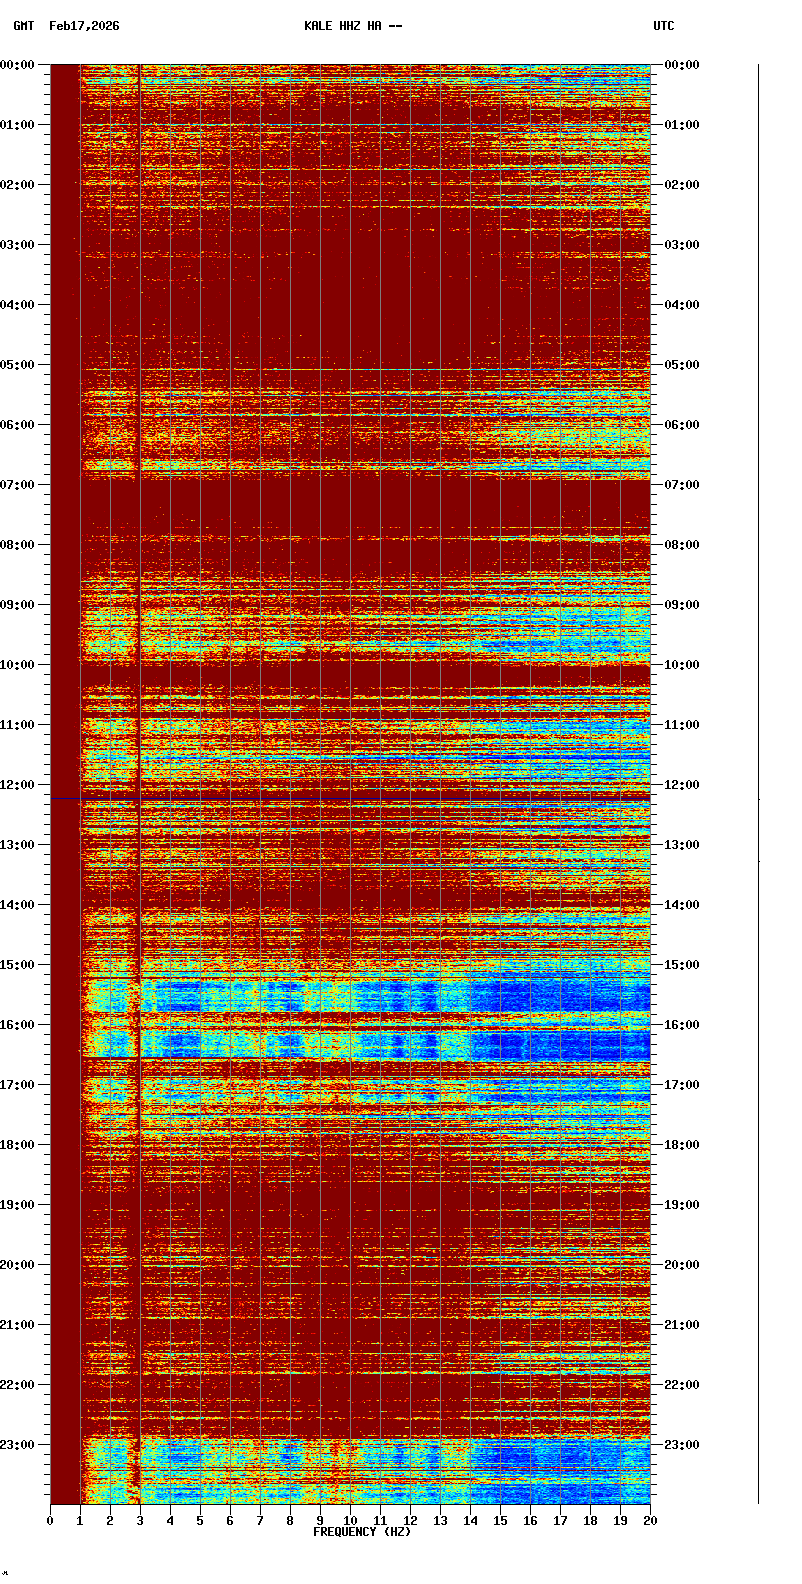This screenshot has width=802, height=1584.
Task: Select the 07:00 label on right axis
Action: click(682, 485)
